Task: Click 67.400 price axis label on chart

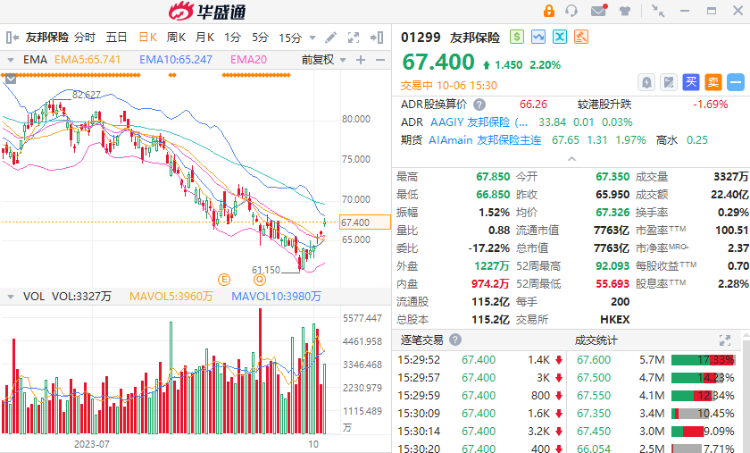Action: coord(364,222)
